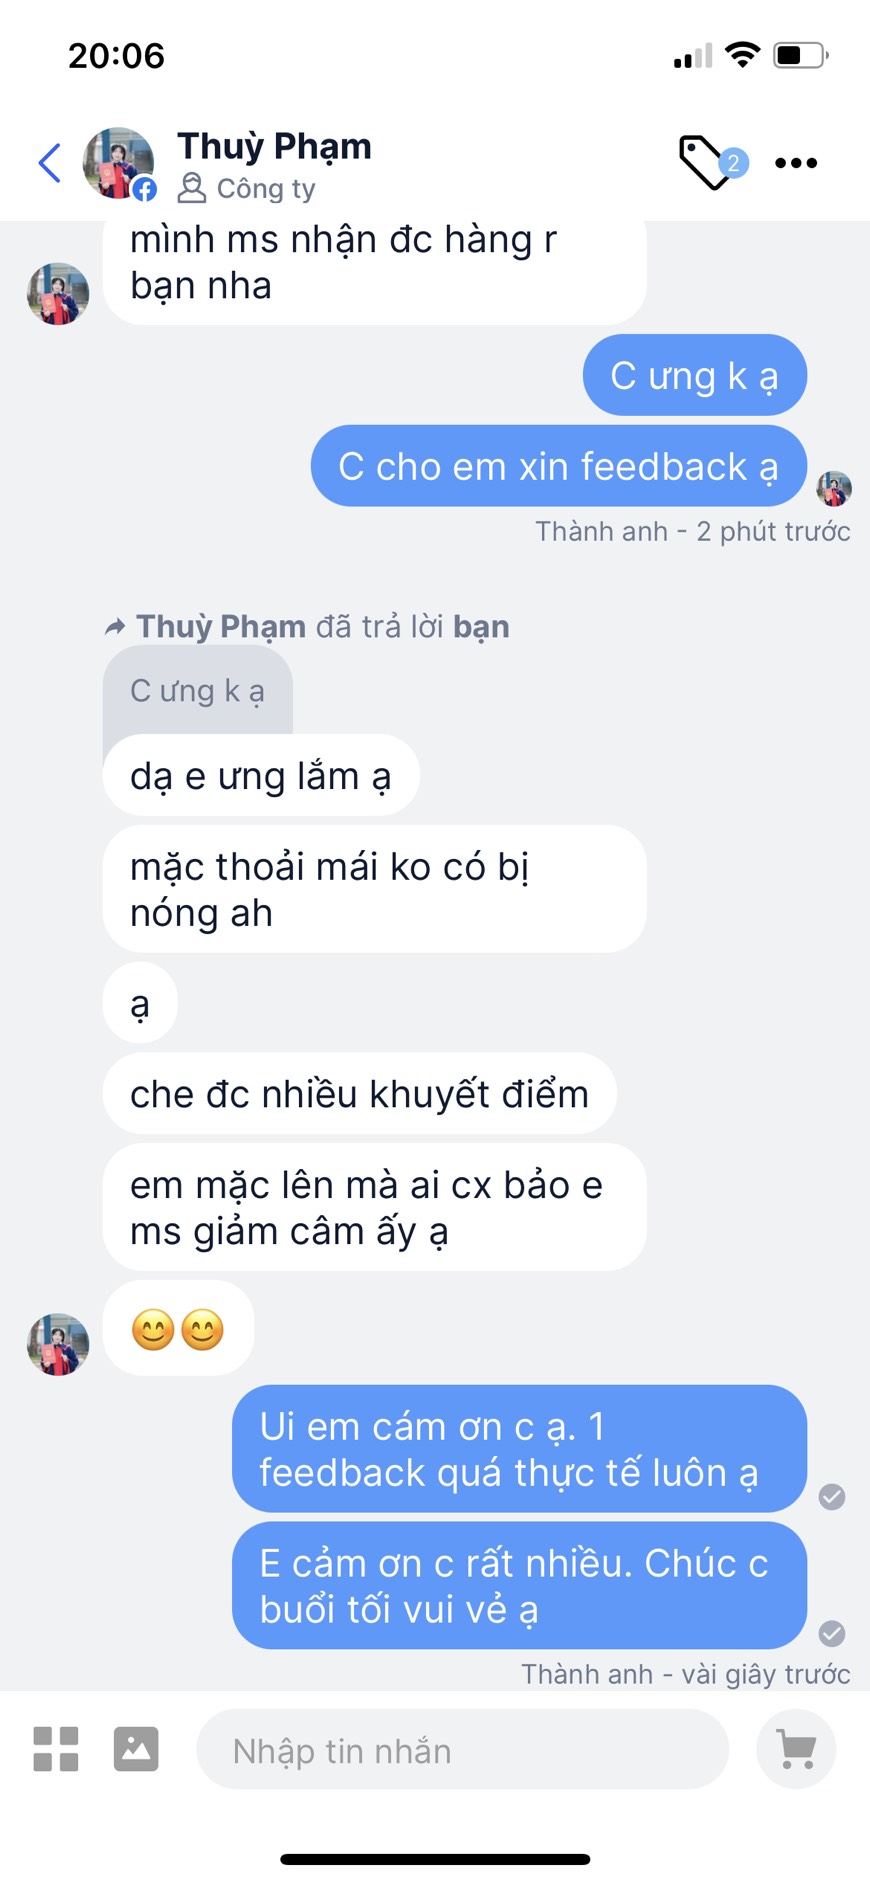Tap the 'C cho em xin feedback ạ' bubble
870x1883 pixels.
[558, 467]
